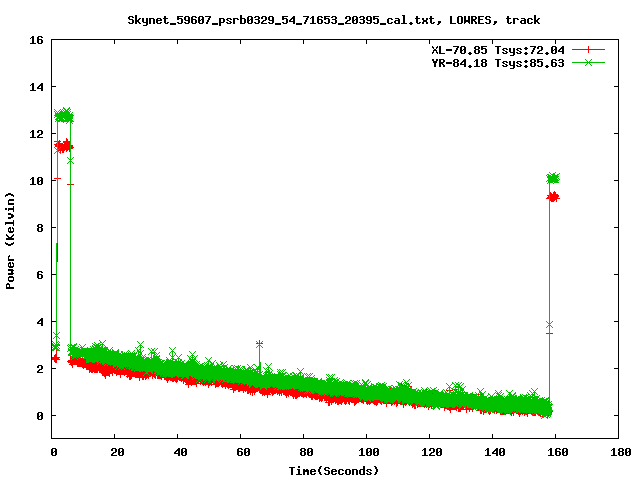Click the Time(Seconds) x-axis label
The image size is (640, 480).
tap(333, 471)
